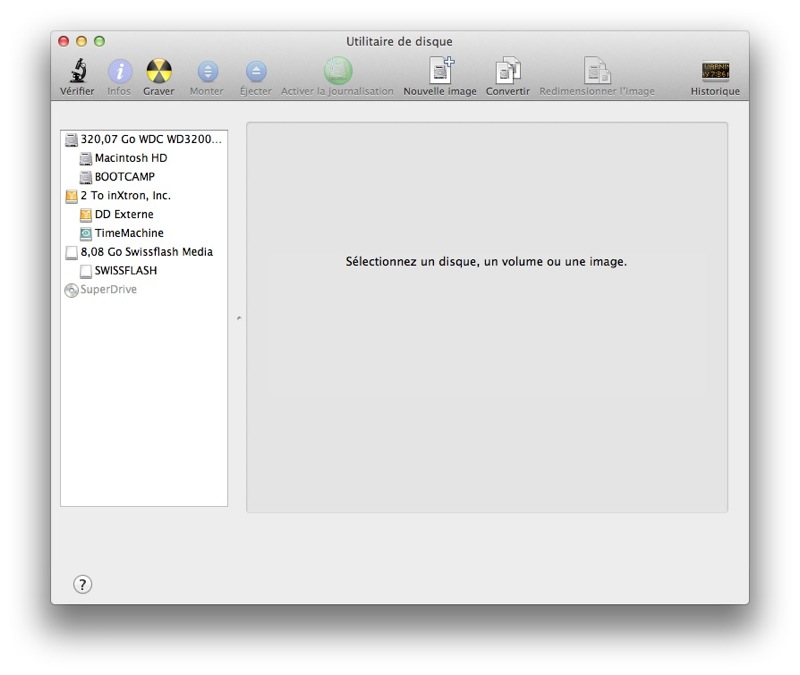The width and height of the screenshot is (800, 675).
Task: Open the Historique log
Action: (x=715, y=71)
